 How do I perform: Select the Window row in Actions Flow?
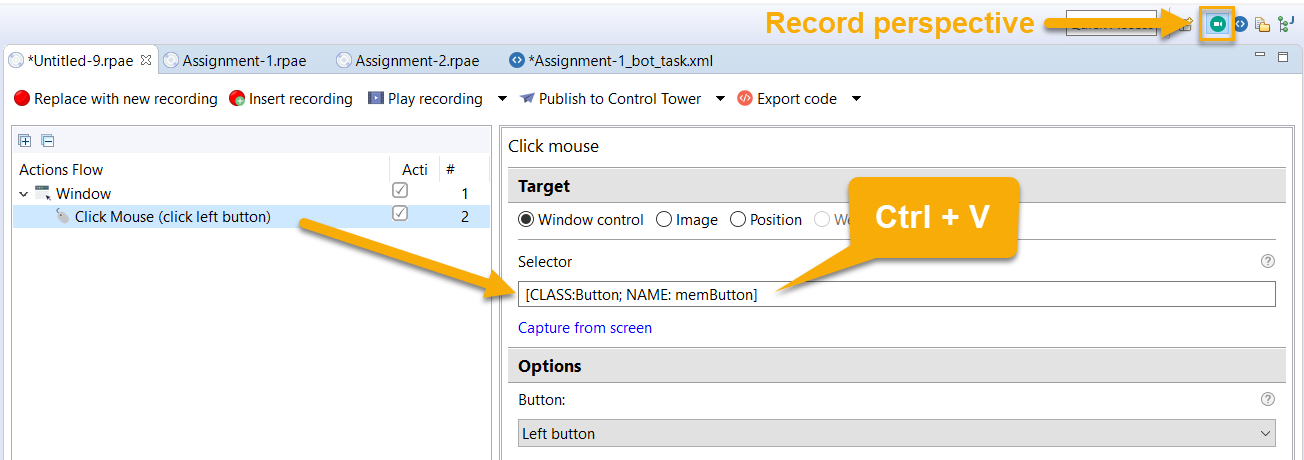(x=251, y=193)
